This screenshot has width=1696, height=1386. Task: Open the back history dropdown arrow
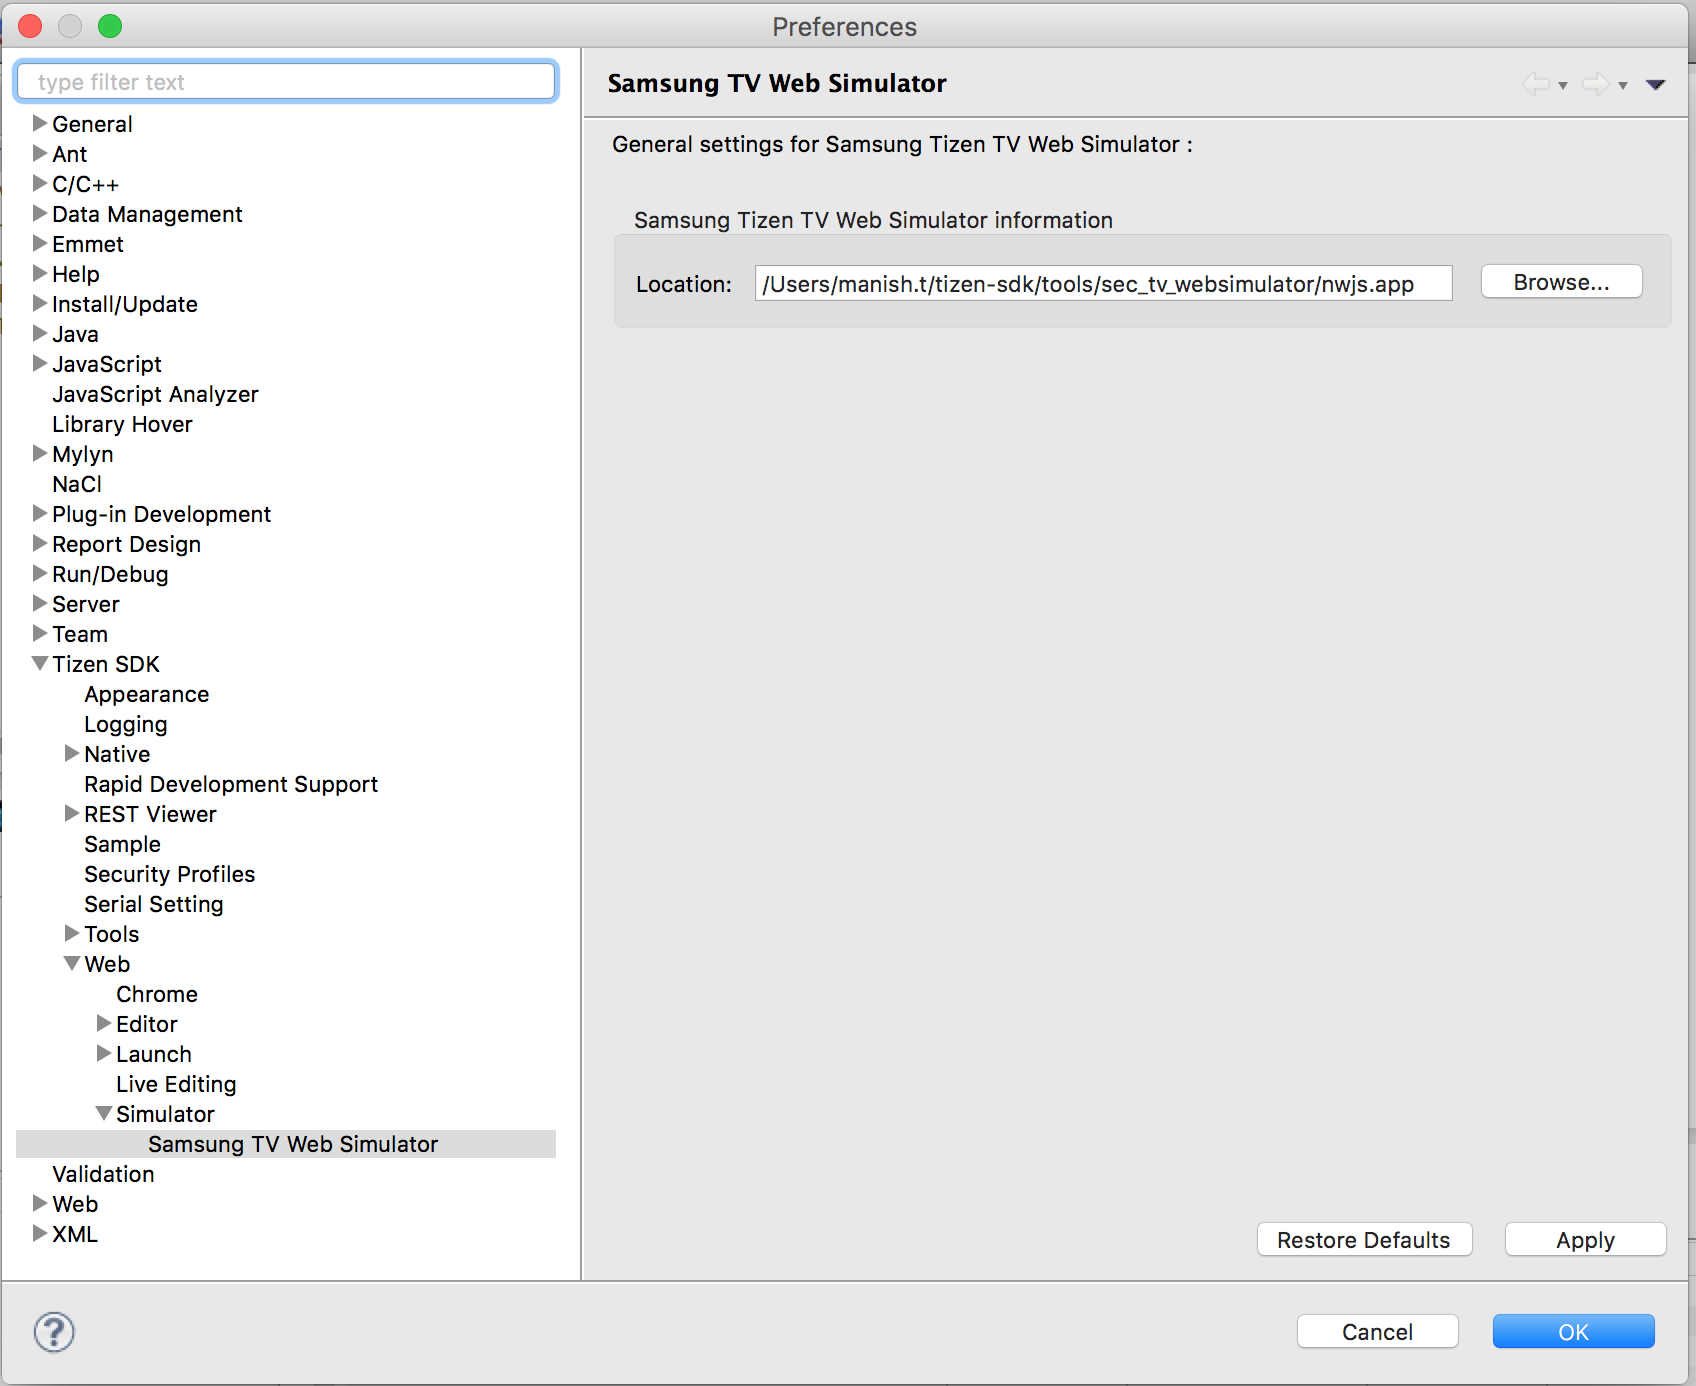(1563, 86)
